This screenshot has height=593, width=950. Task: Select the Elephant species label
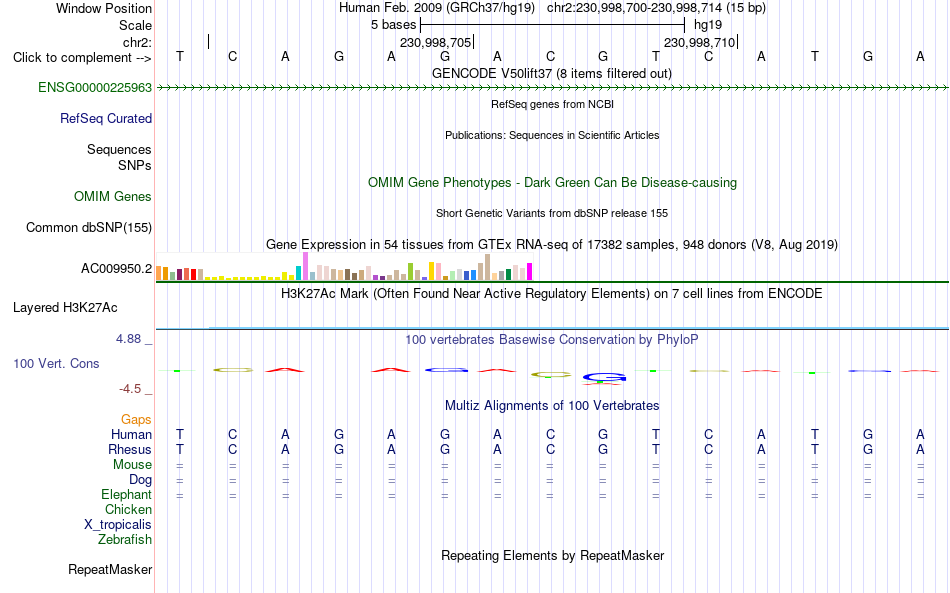tap(127, 494)
